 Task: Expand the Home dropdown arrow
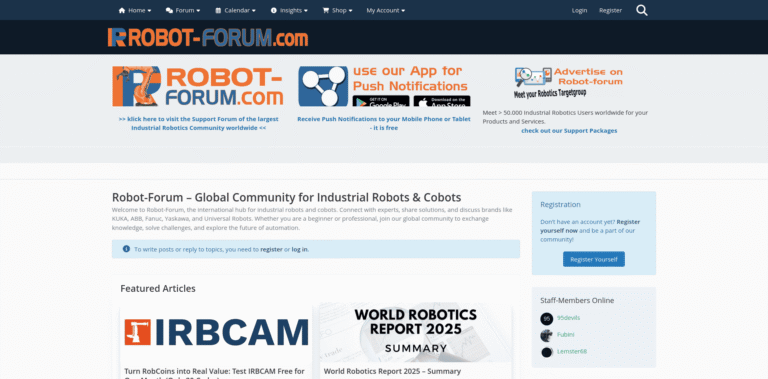coord(149,11)
